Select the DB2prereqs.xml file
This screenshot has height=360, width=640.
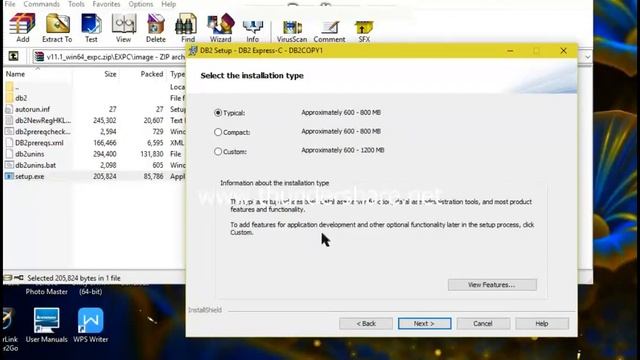point(94,143)
